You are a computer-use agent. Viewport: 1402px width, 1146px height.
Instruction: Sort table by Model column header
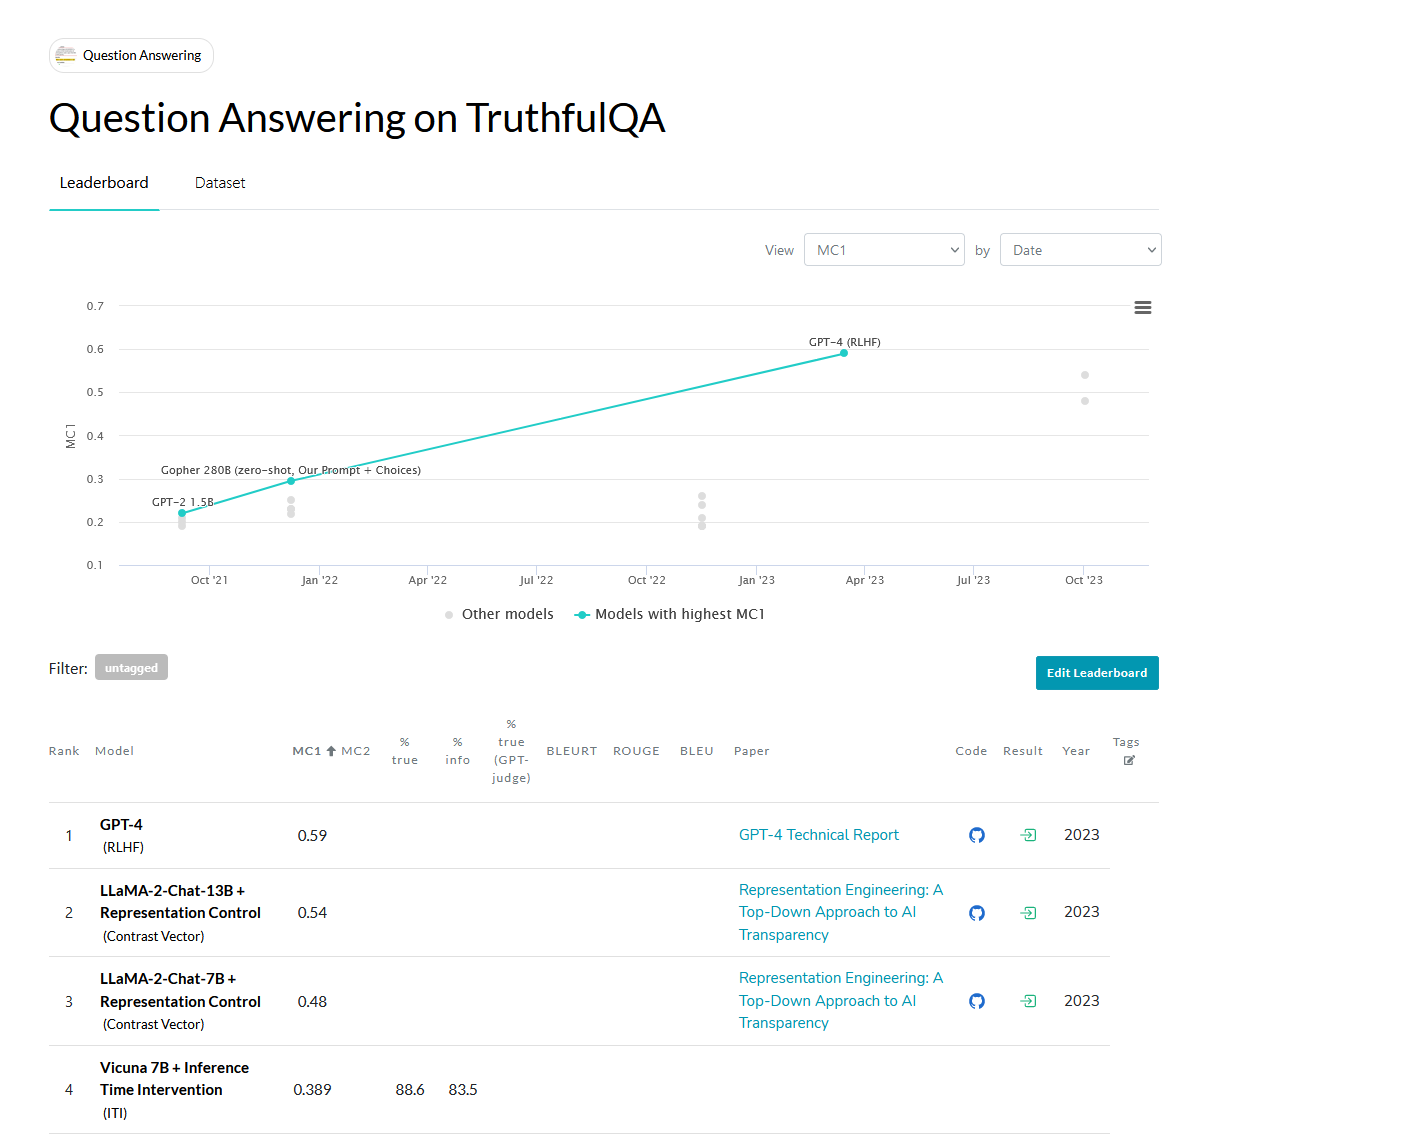114,751
